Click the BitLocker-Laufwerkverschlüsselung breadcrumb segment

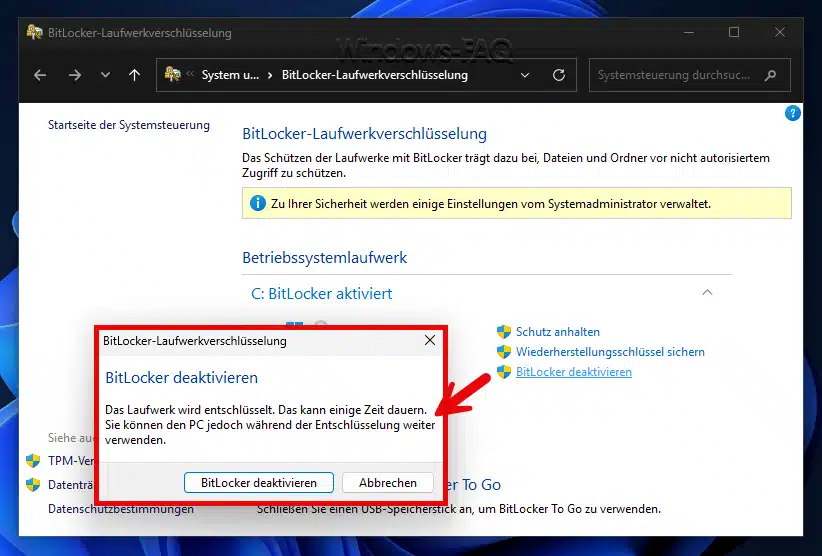(x=374, y=75)
